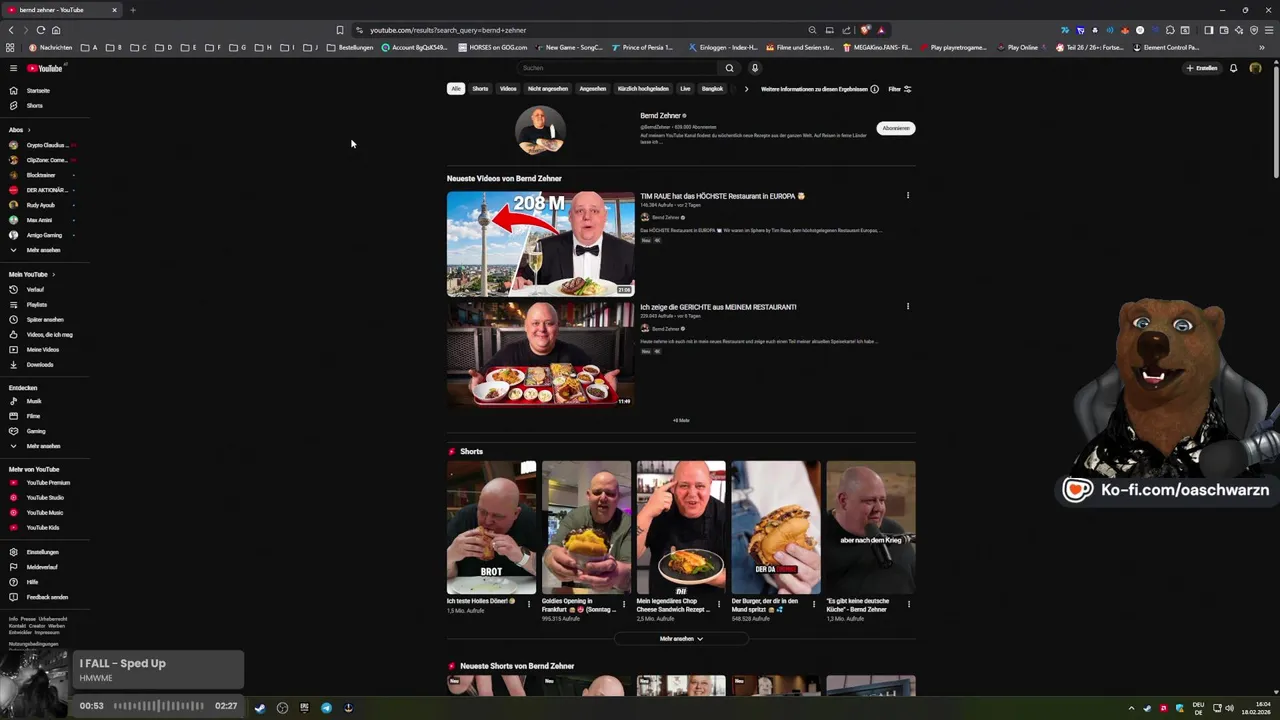Select the Live filter chip
Screen dimensions: 1280x720
(x=685, y=89)
